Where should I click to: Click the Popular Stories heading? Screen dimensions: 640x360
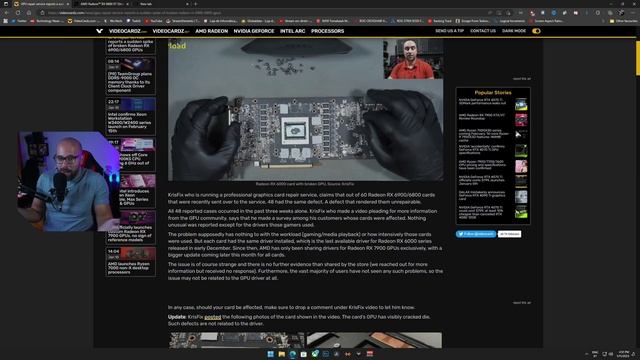pyautogui.click(x=493, y=93)
